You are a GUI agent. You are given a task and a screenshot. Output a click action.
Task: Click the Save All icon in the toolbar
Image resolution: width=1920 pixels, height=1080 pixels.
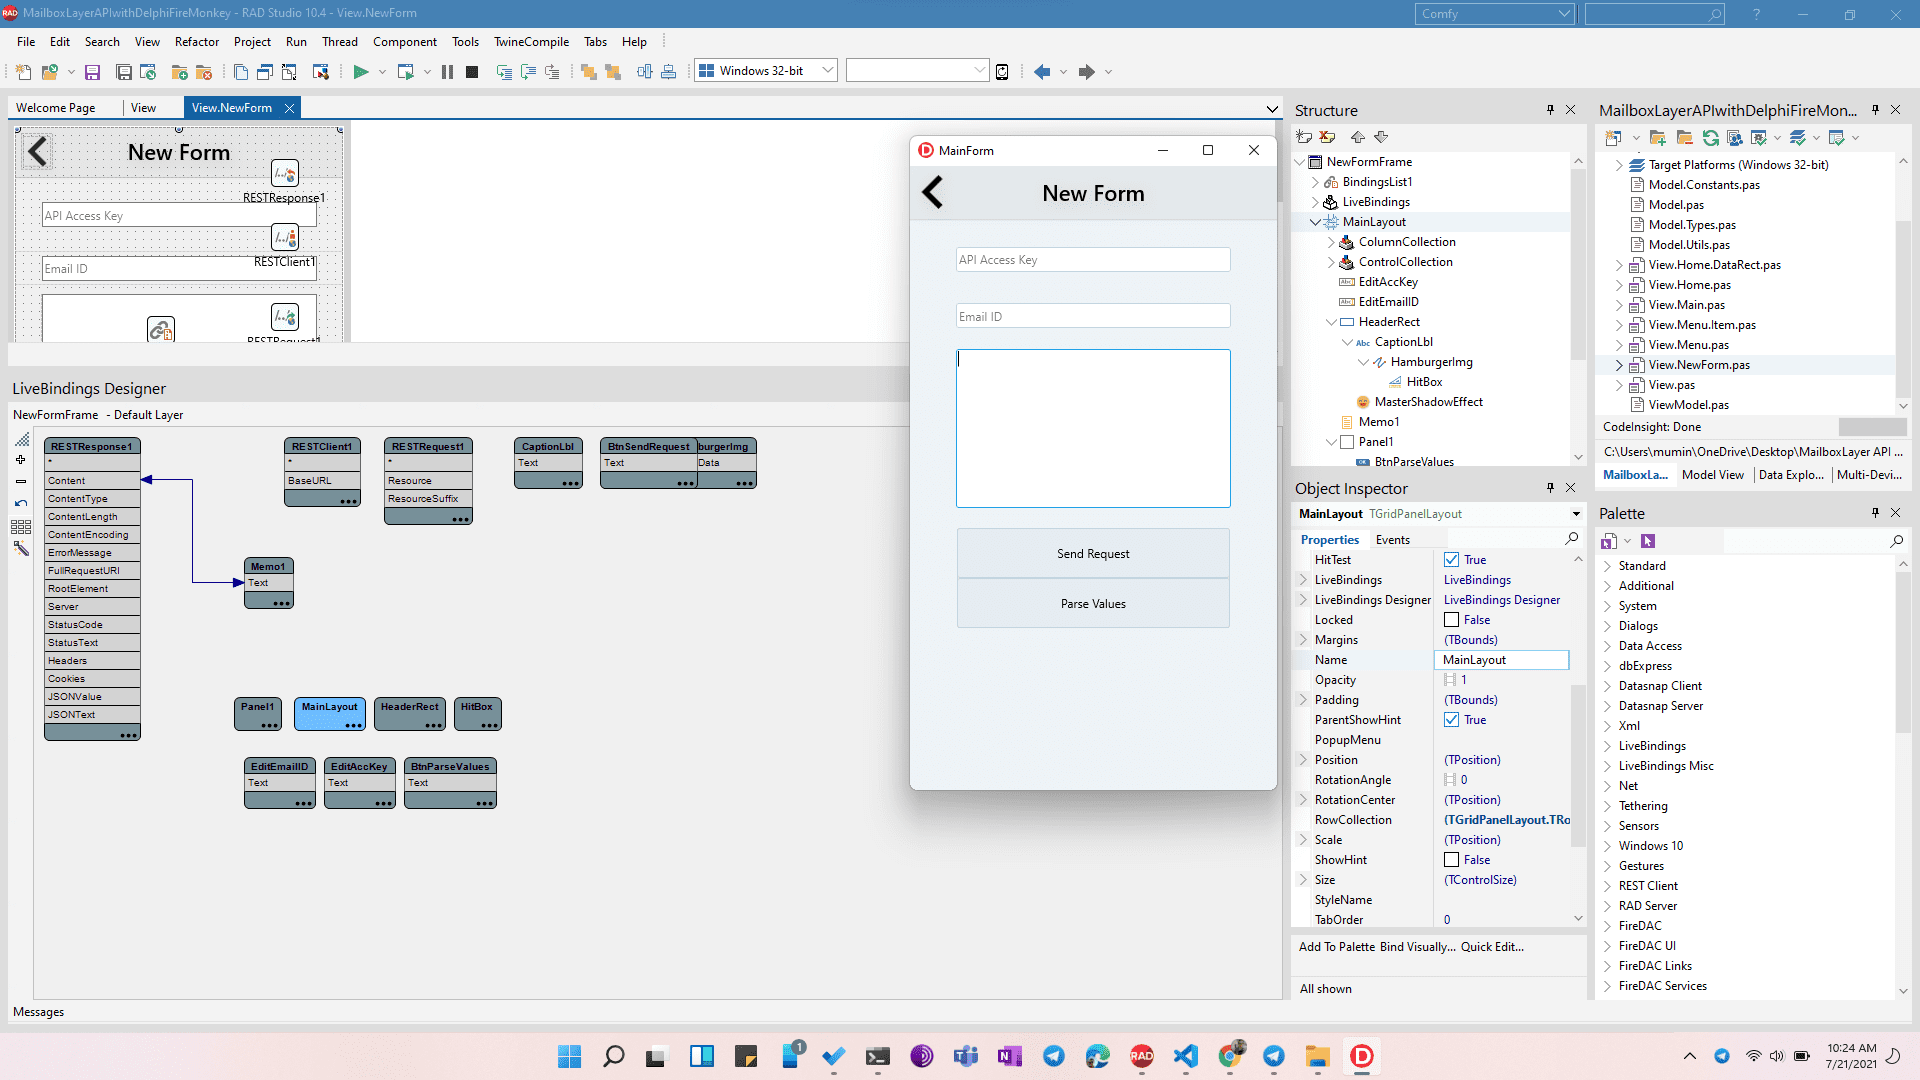click(x=123, y=71)
